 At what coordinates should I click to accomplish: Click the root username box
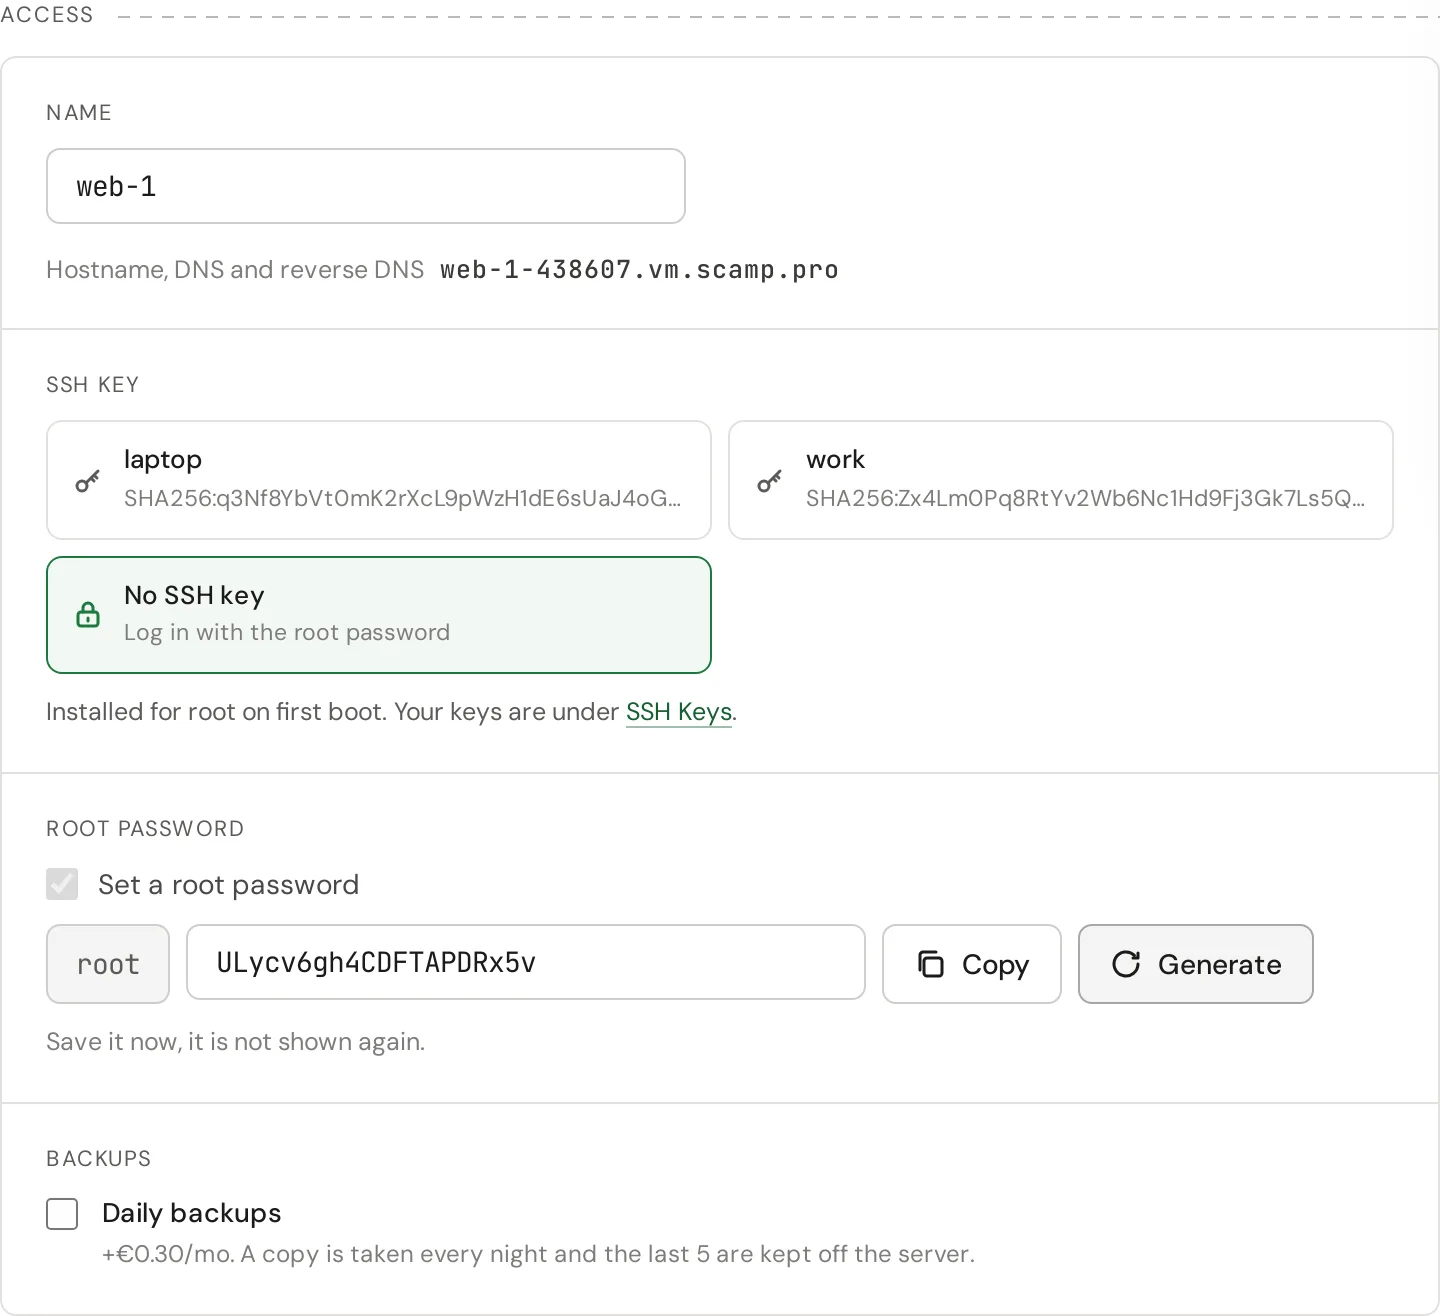[108, 964]
